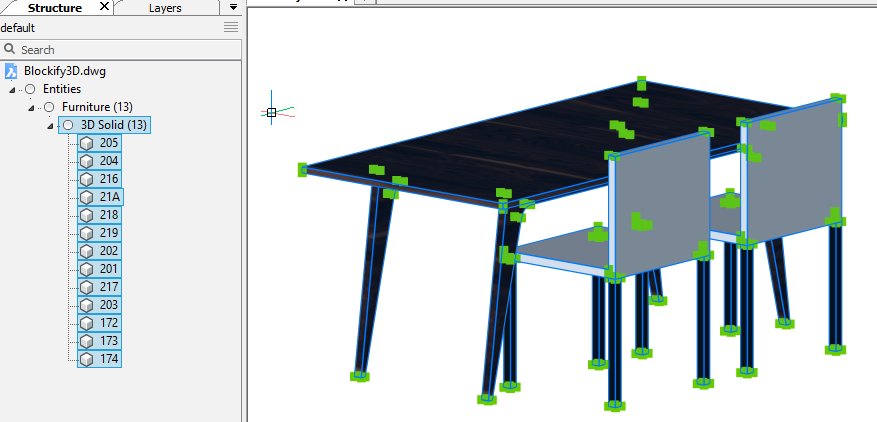Select the text 174 in tree
The image size is (877, 422).
point(109,359)
